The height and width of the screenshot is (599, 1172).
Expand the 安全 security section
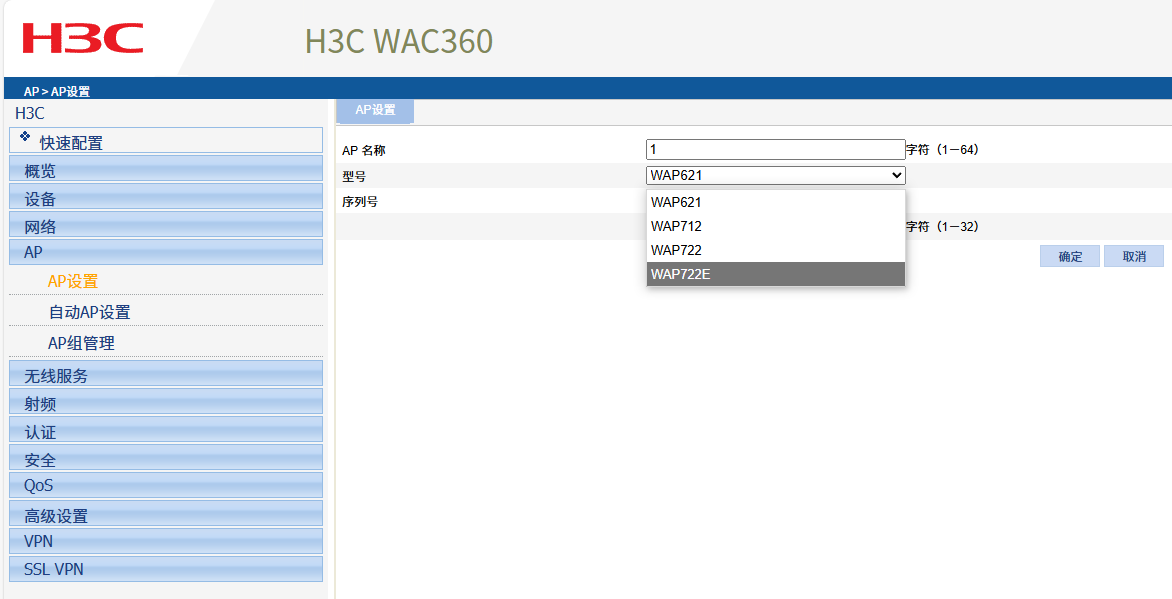166,458
